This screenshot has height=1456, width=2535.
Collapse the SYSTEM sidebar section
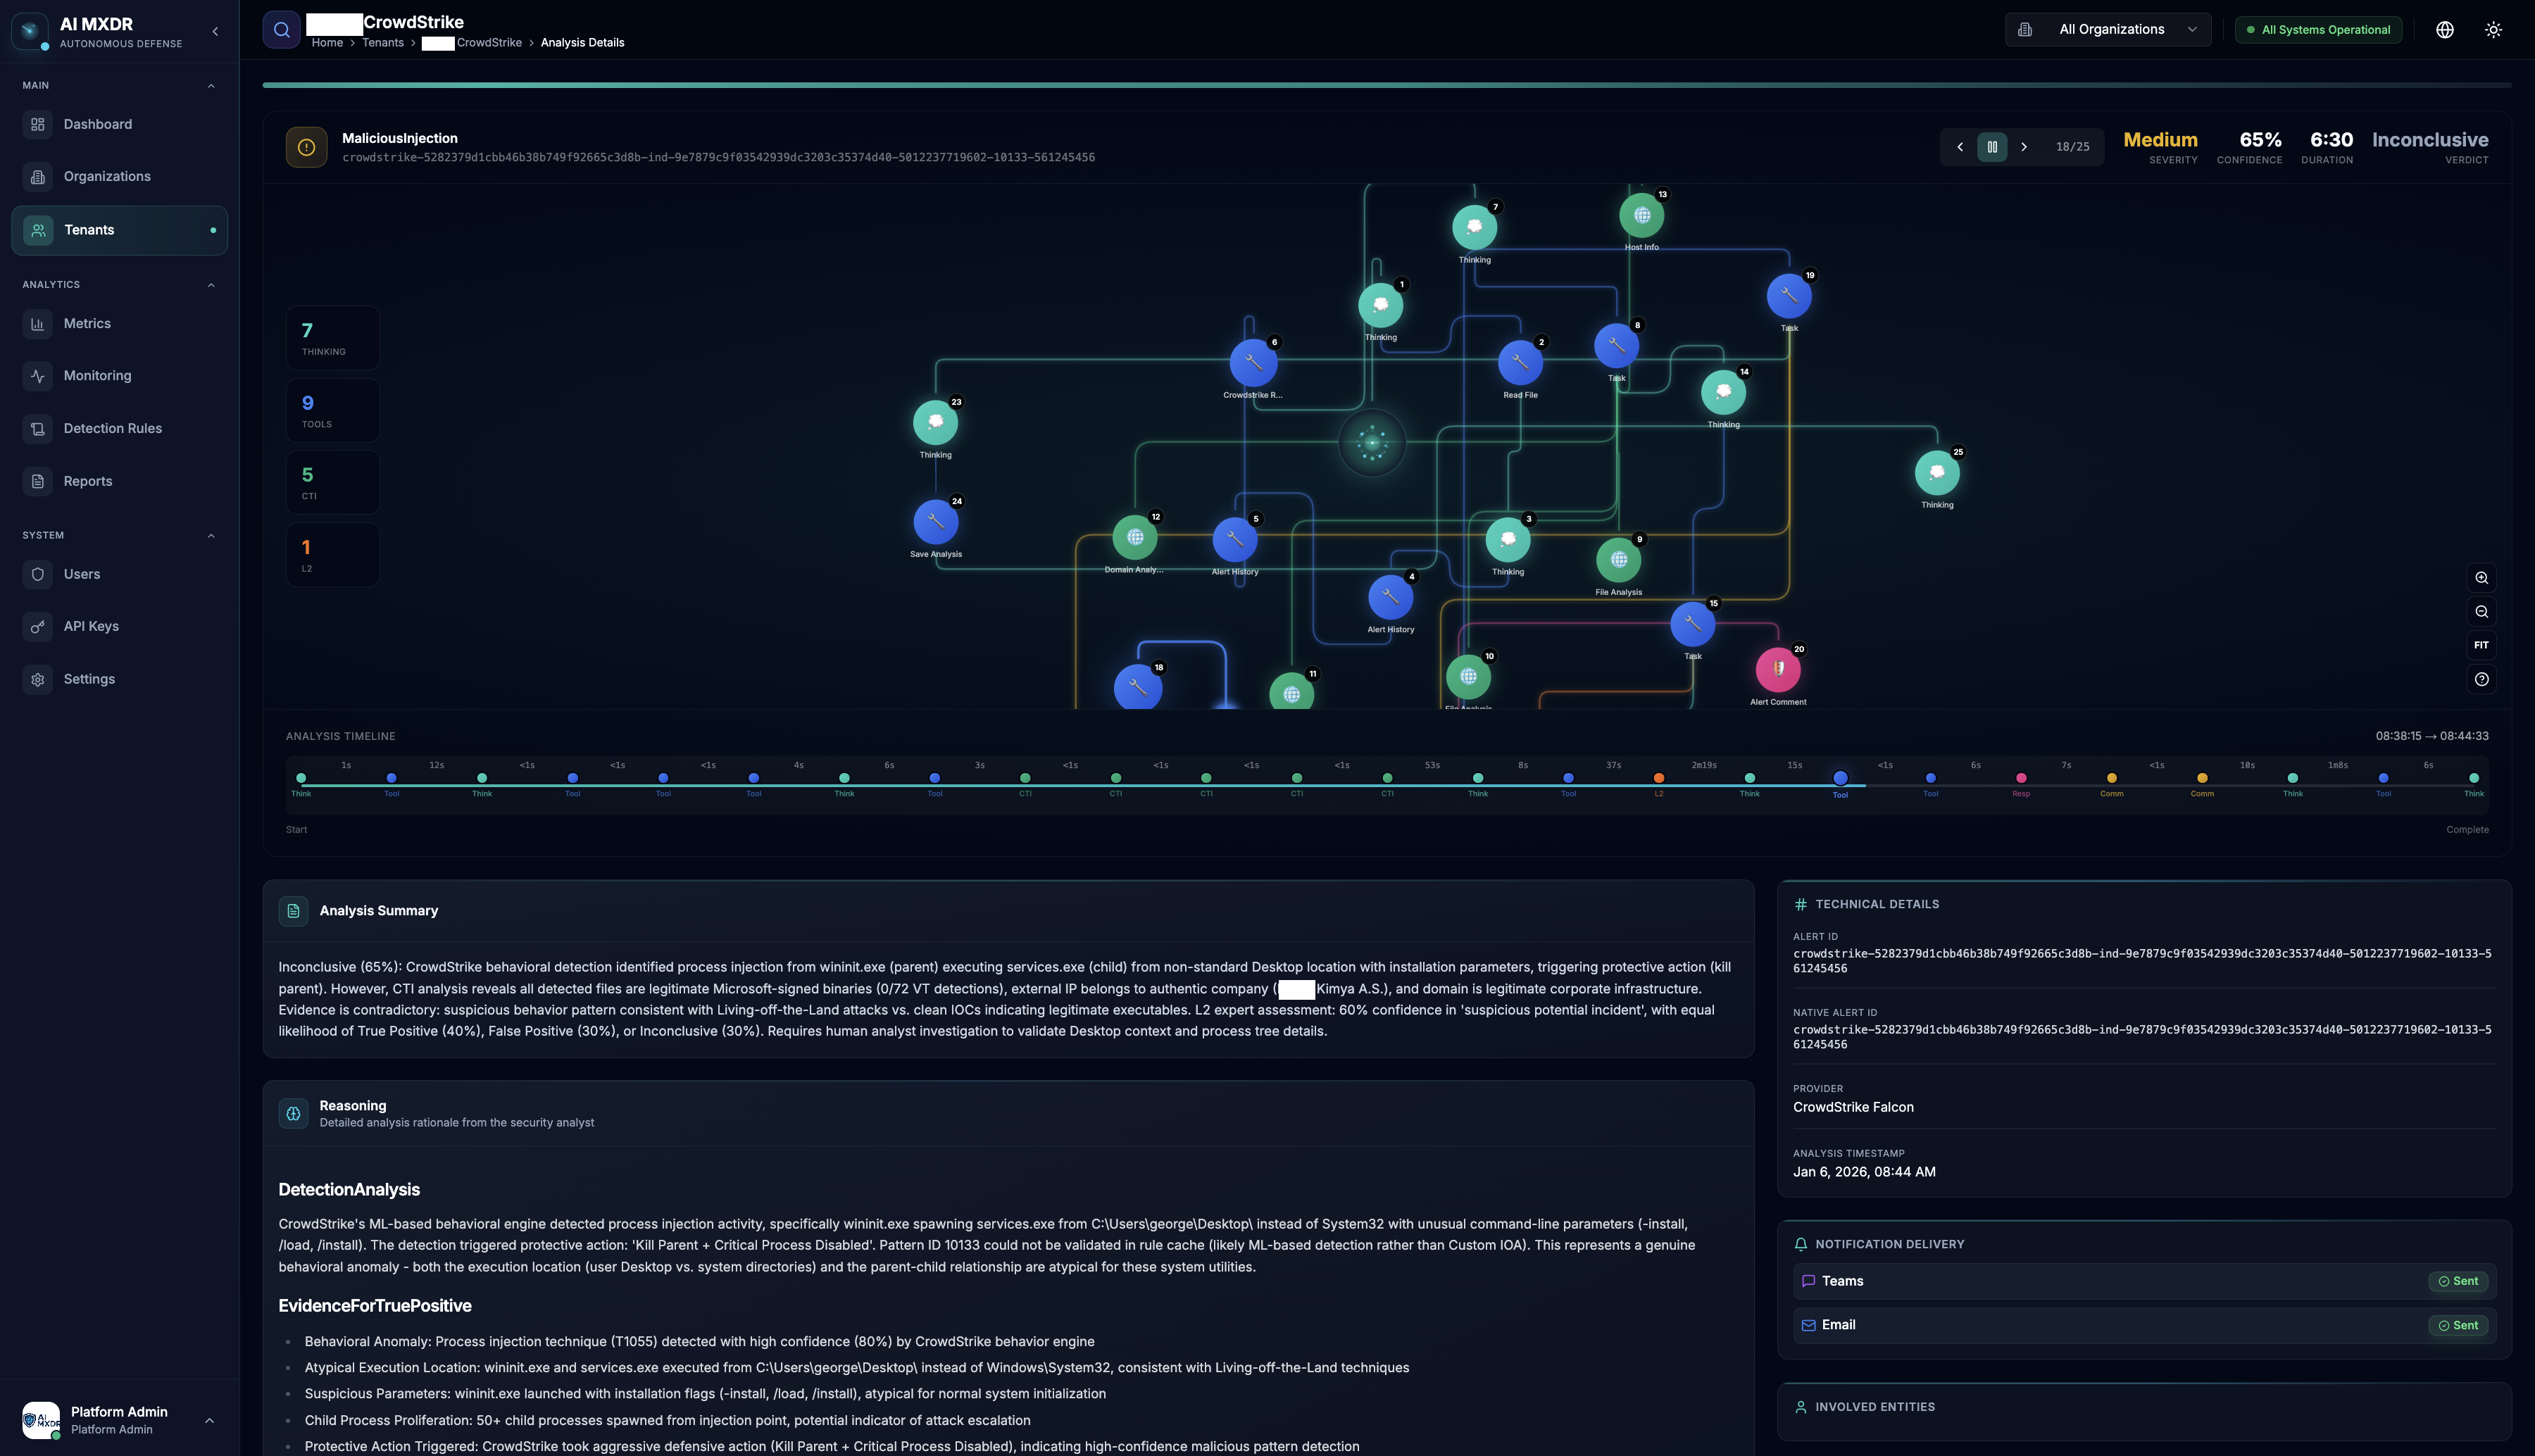click(211, 536)
